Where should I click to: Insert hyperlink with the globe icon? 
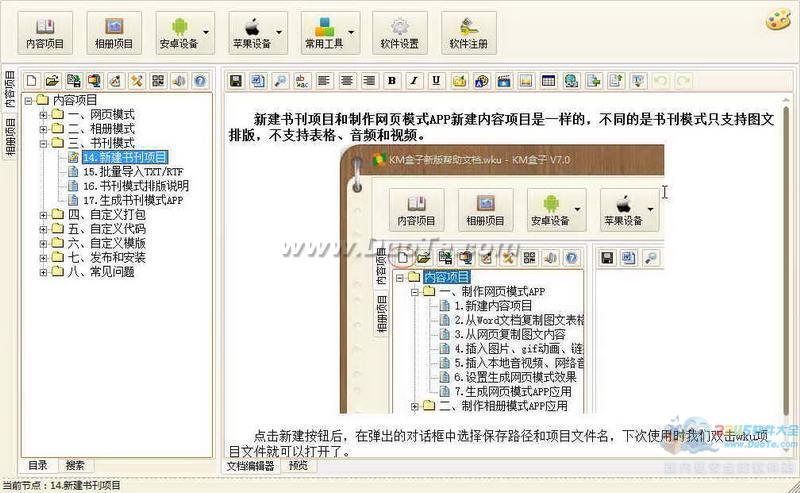(x=571, y=81)
